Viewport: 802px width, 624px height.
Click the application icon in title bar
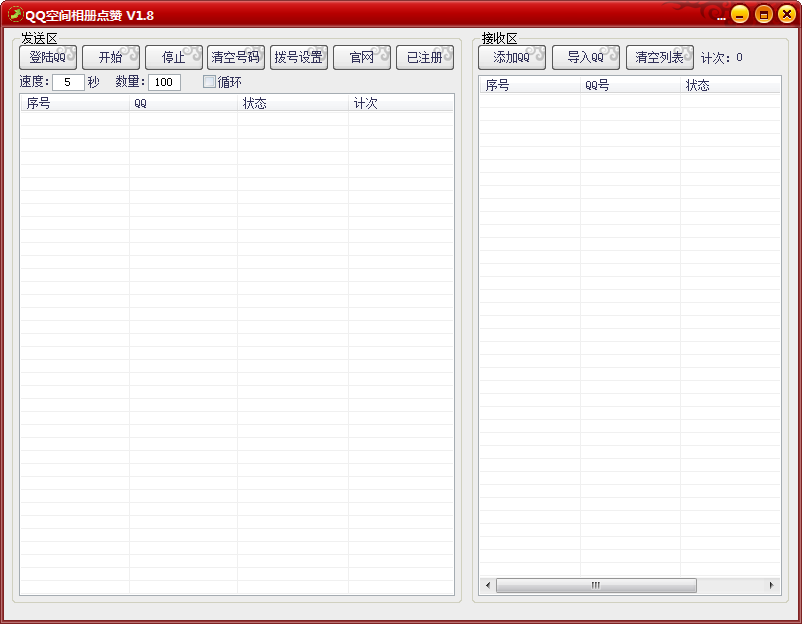(x=15, y=14)
